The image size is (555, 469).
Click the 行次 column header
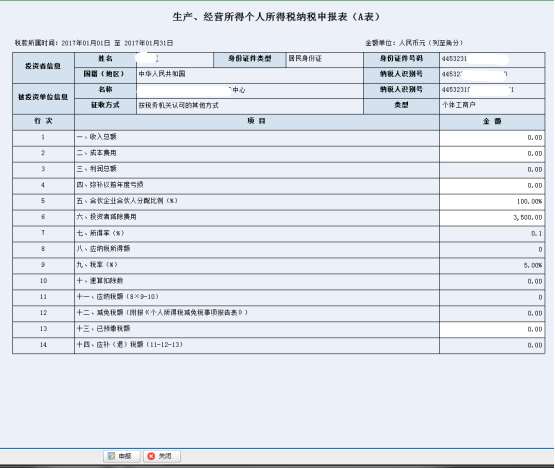(43, 121)
